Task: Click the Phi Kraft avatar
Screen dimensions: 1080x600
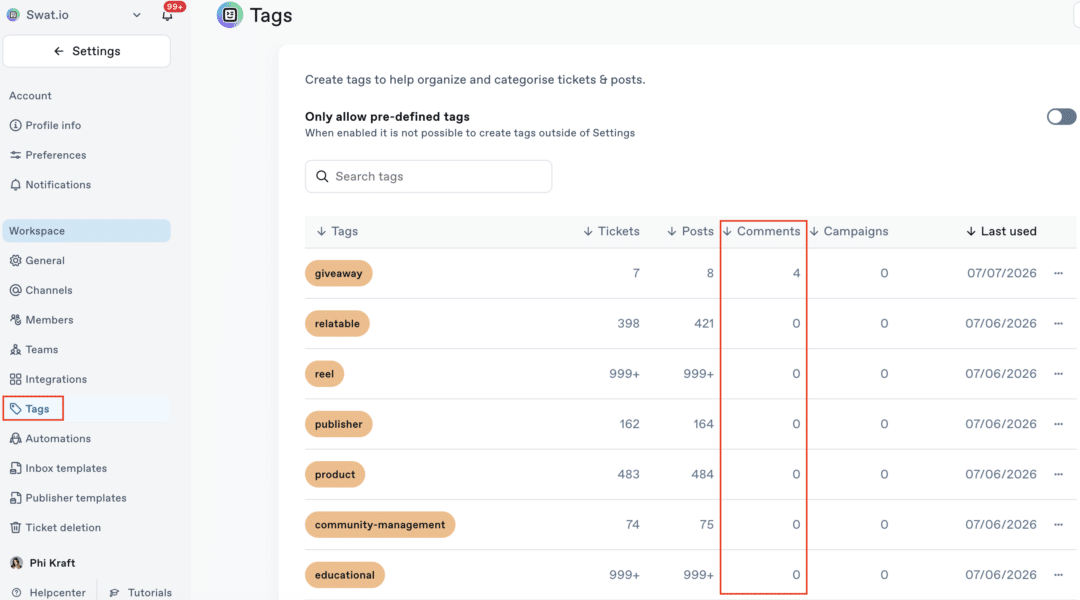Action: 17,563
